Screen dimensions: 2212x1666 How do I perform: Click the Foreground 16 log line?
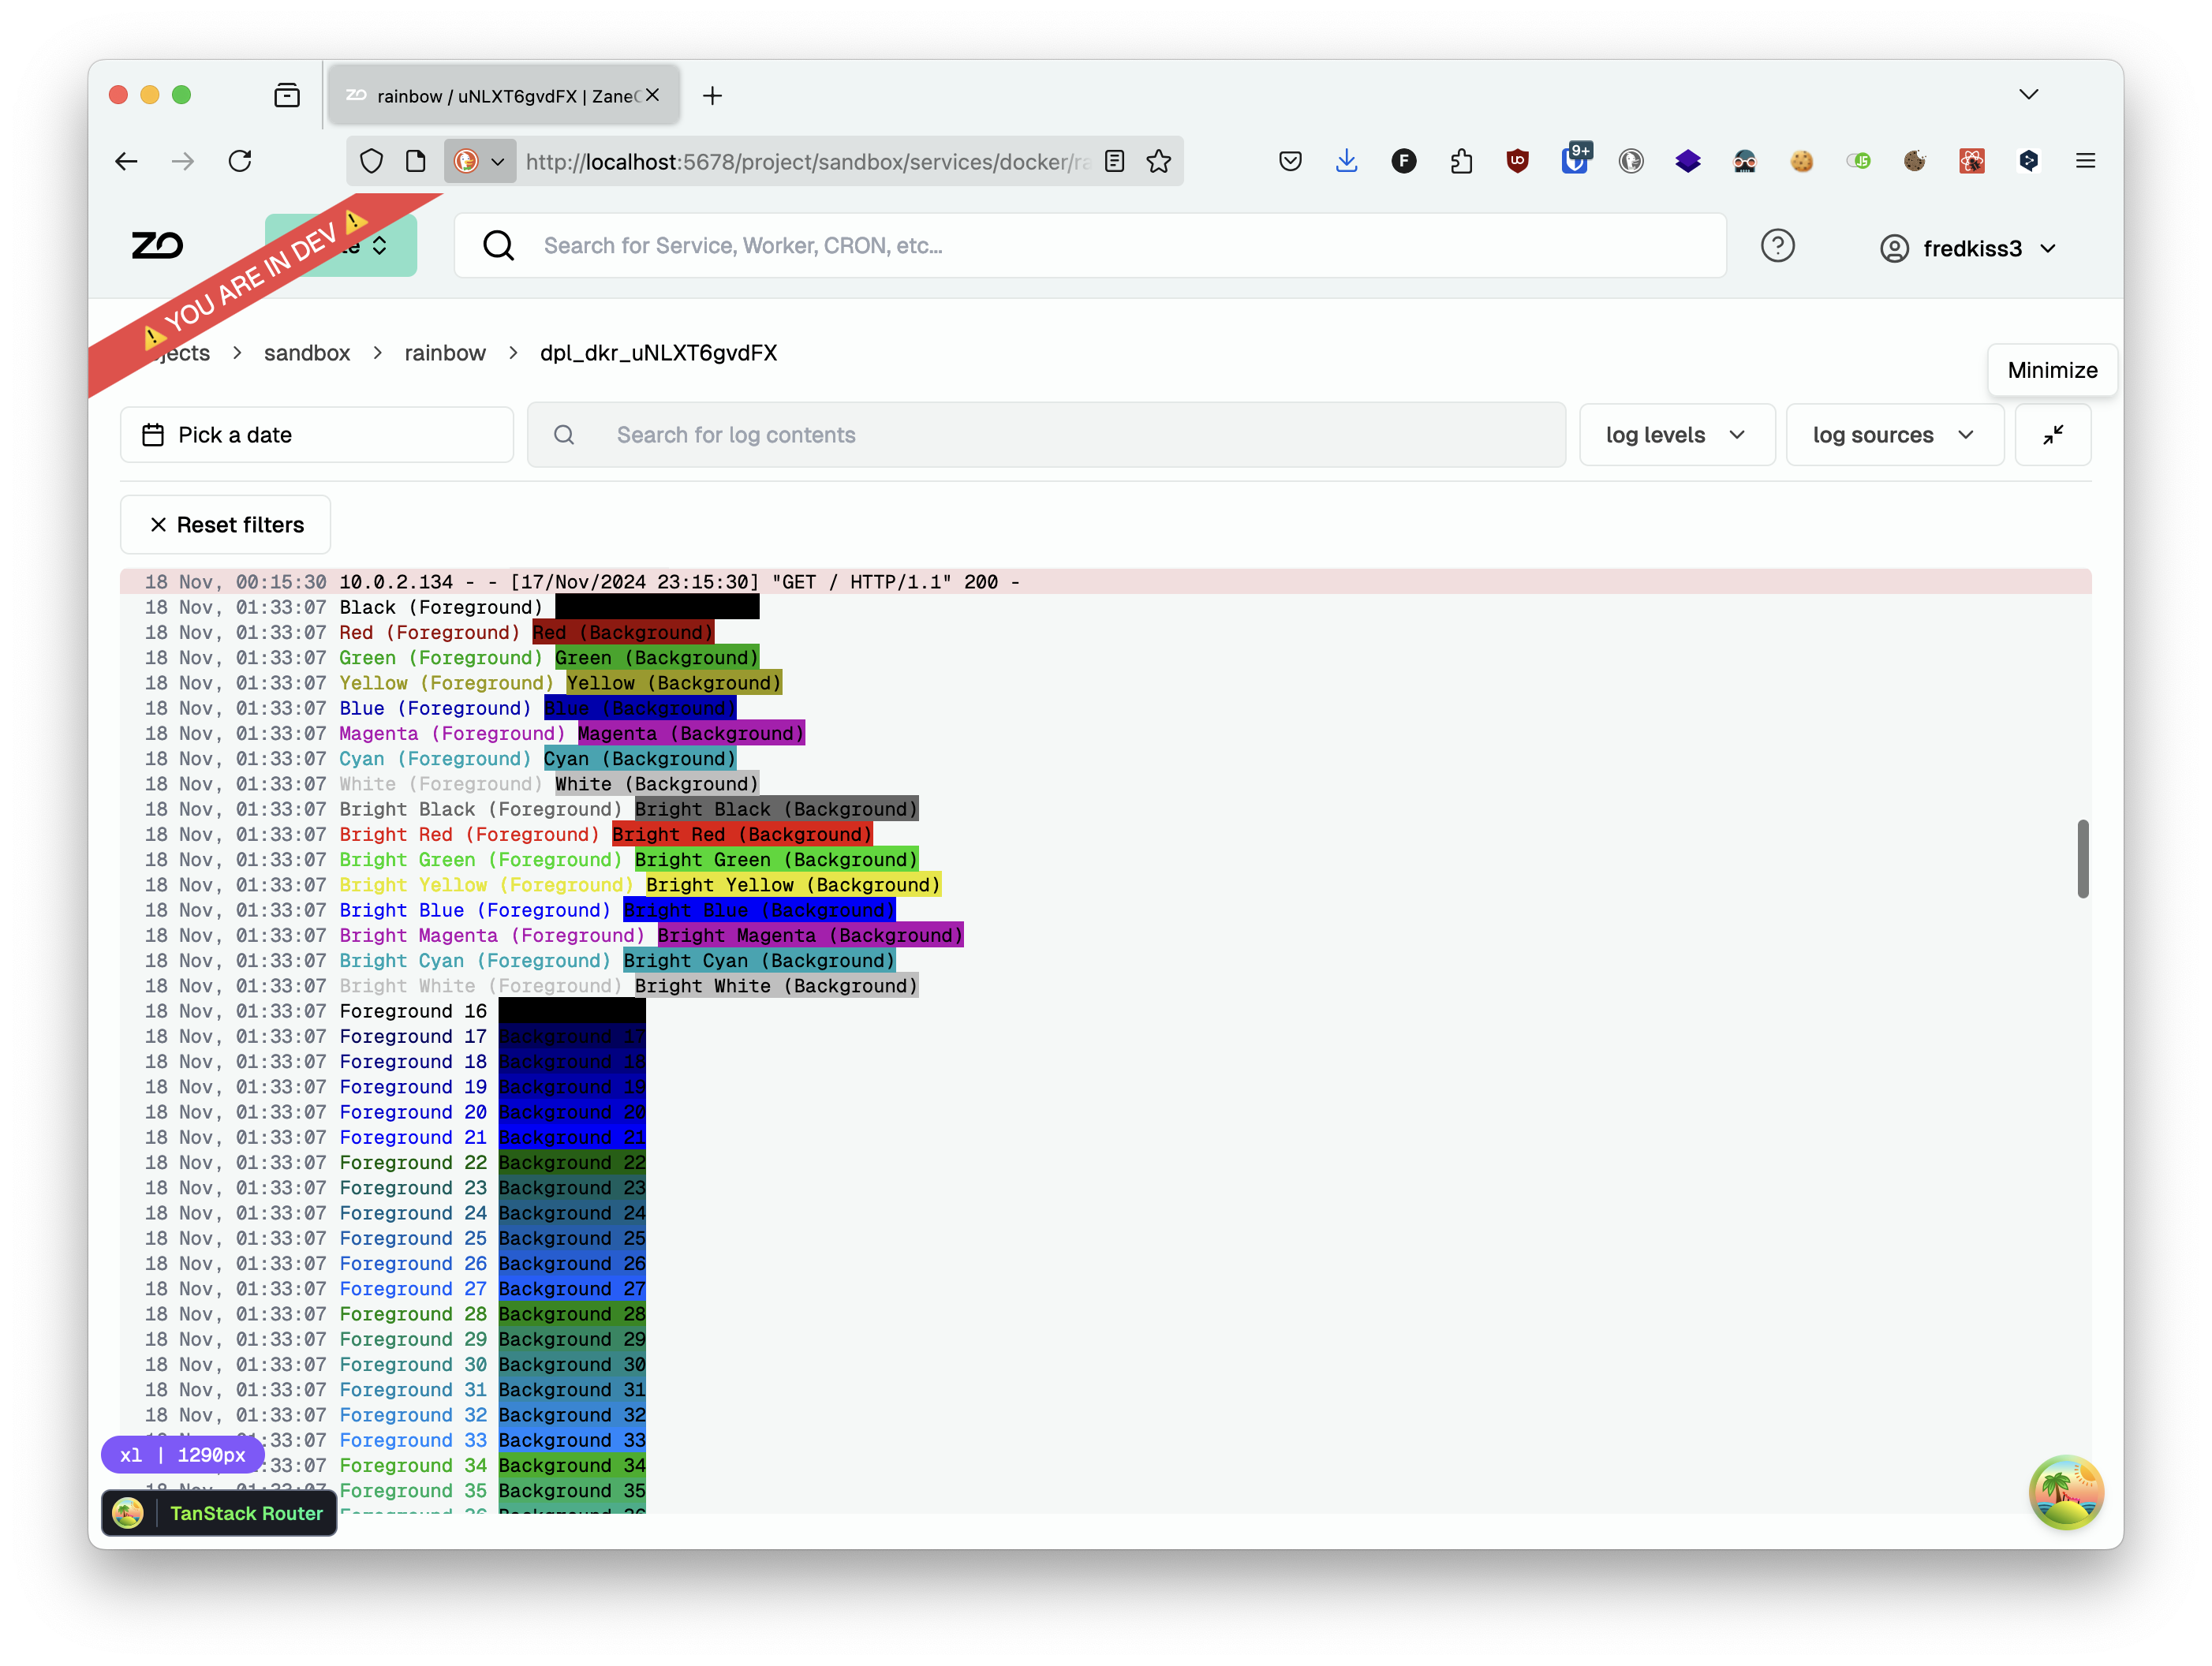tap(413, 1011)
